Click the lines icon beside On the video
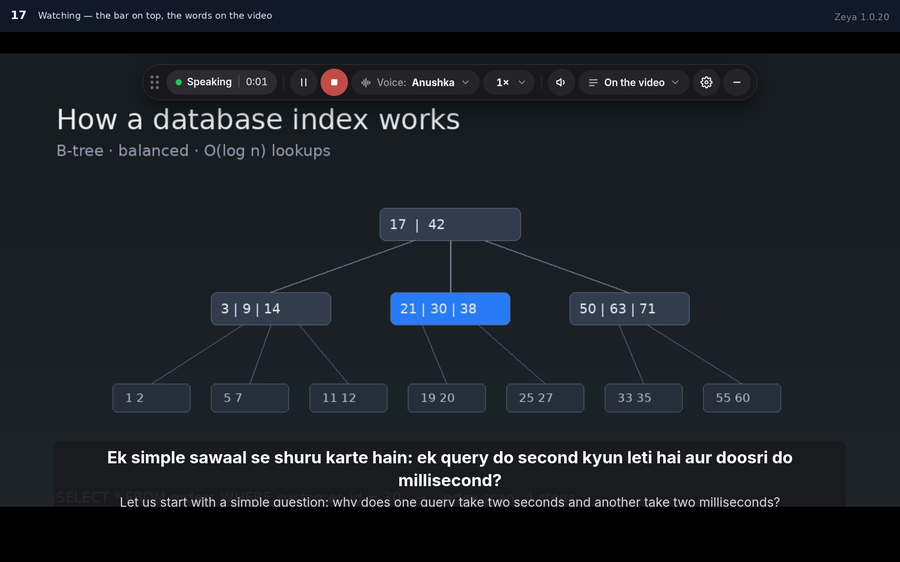Image resolution: width=900 pixels, height=562 pixels. 593,82
